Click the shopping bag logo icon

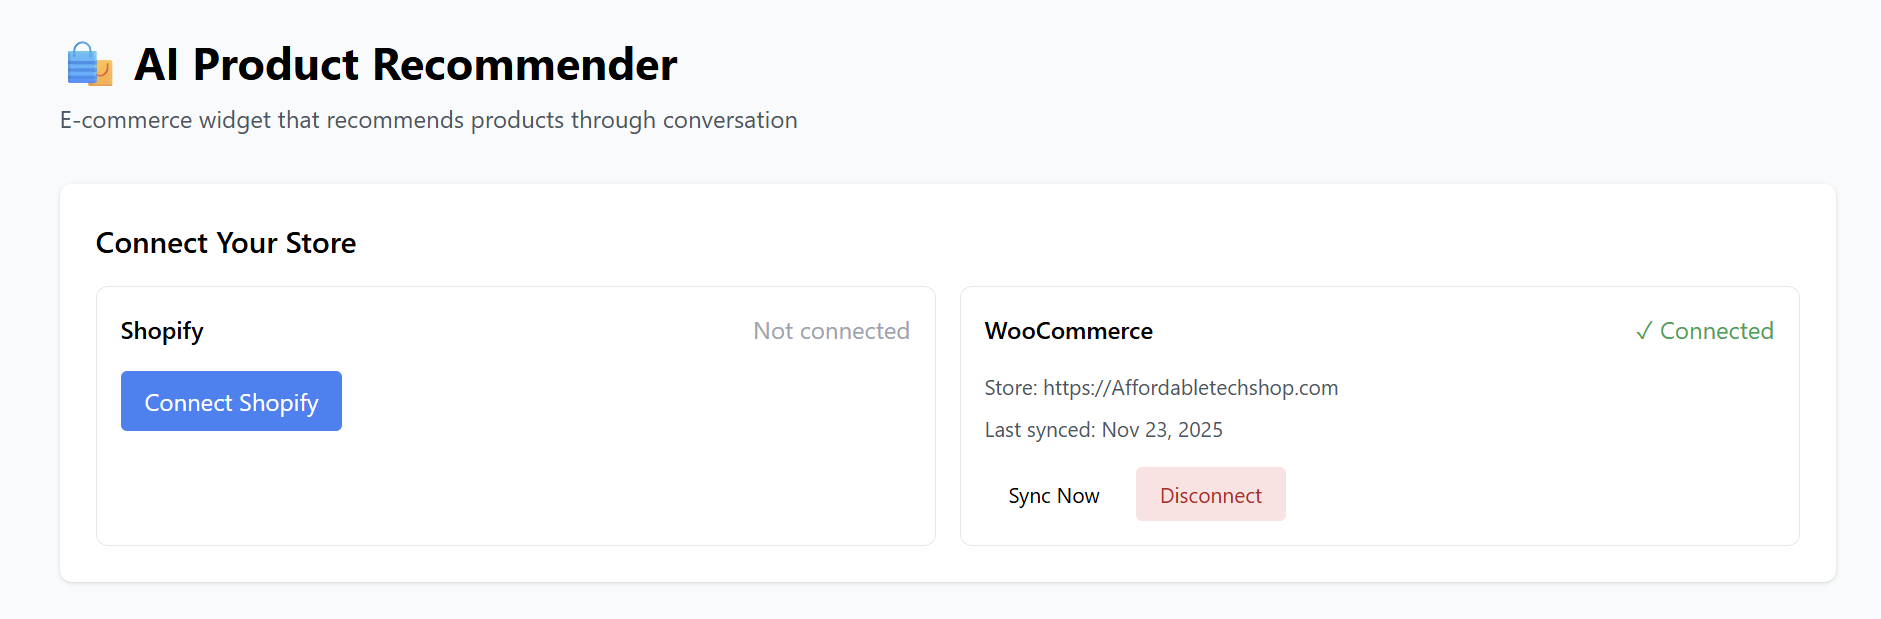[x=89, y=65]
